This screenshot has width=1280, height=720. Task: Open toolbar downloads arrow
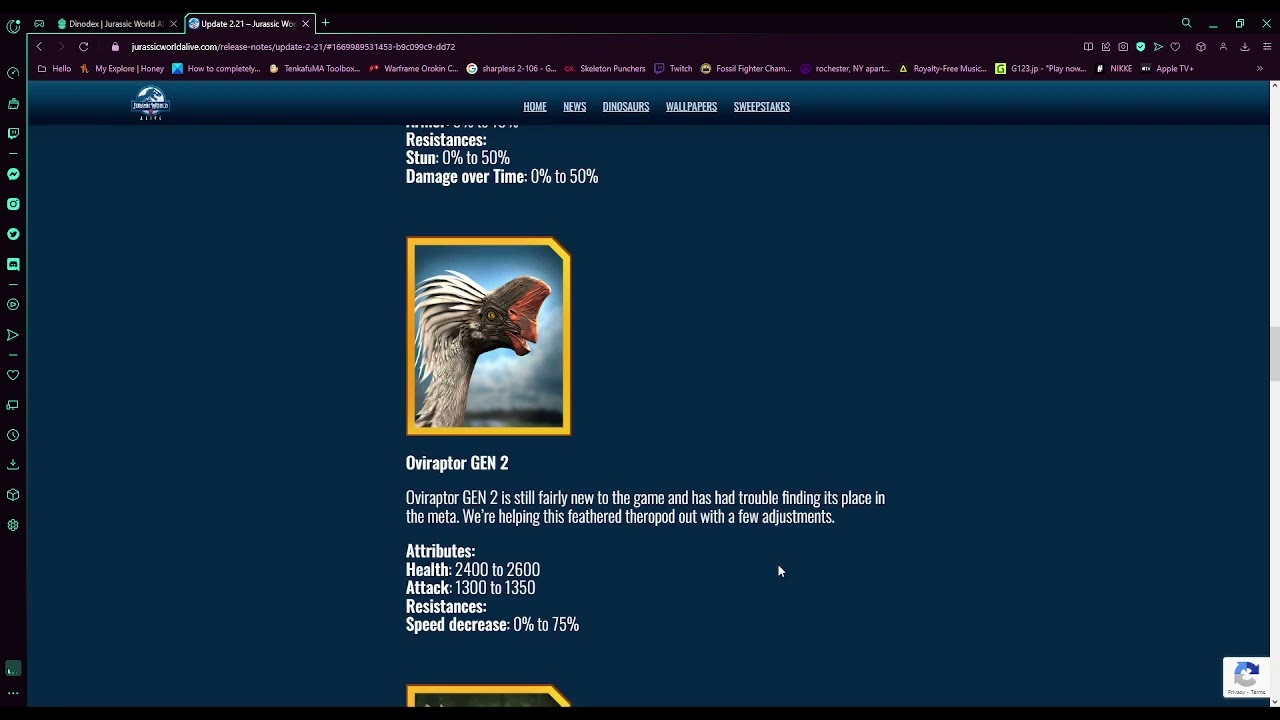1245,47
